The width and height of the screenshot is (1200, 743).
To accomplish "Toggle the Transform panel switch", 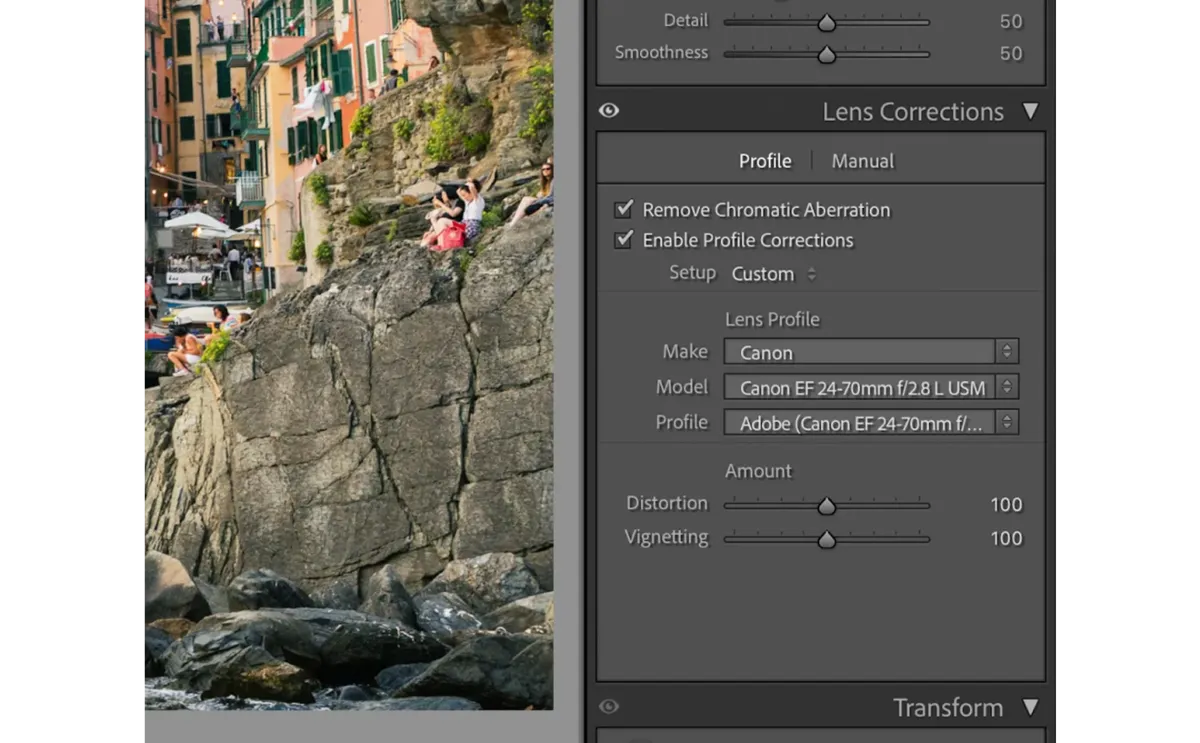I will point(609,706).
